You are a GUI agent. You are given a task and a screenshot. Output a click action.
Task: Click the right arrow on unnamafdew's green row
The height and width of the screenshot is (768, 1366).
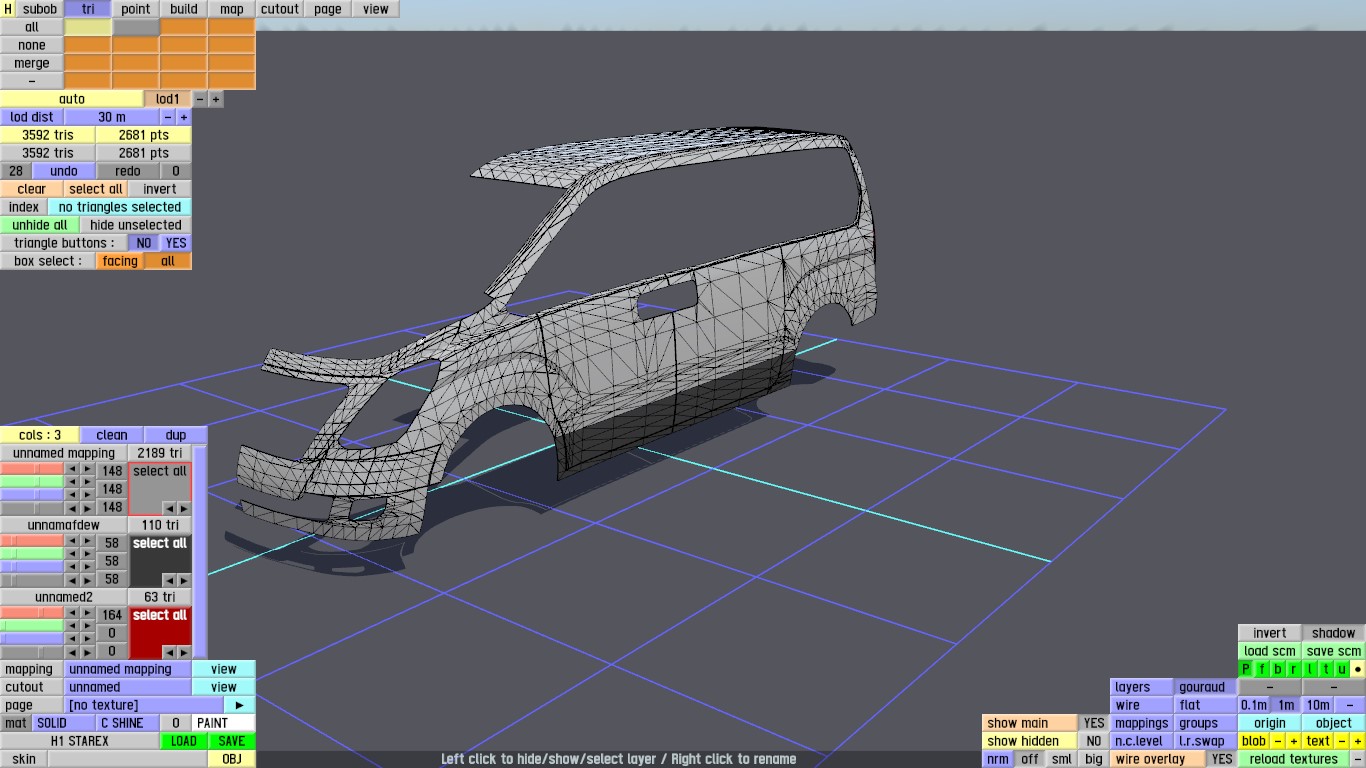click(88, 553)
